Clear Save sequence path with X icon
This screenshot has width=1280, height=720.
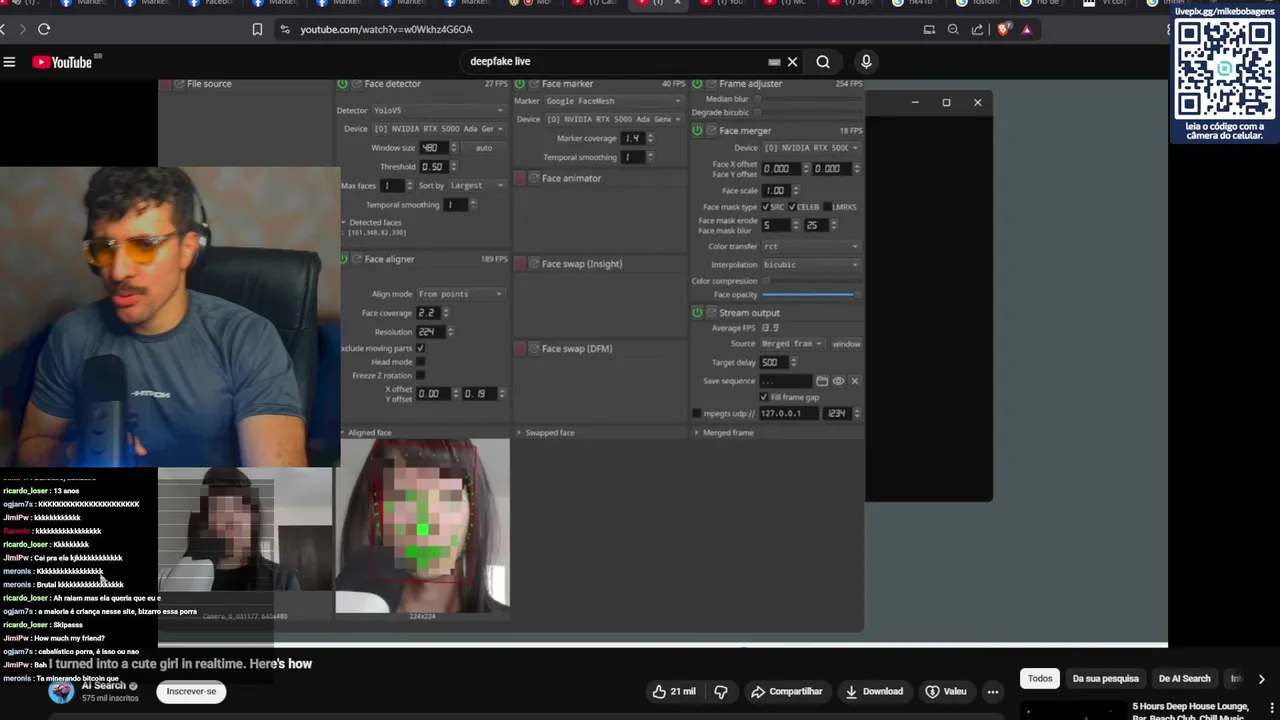[x=854, y=381]
